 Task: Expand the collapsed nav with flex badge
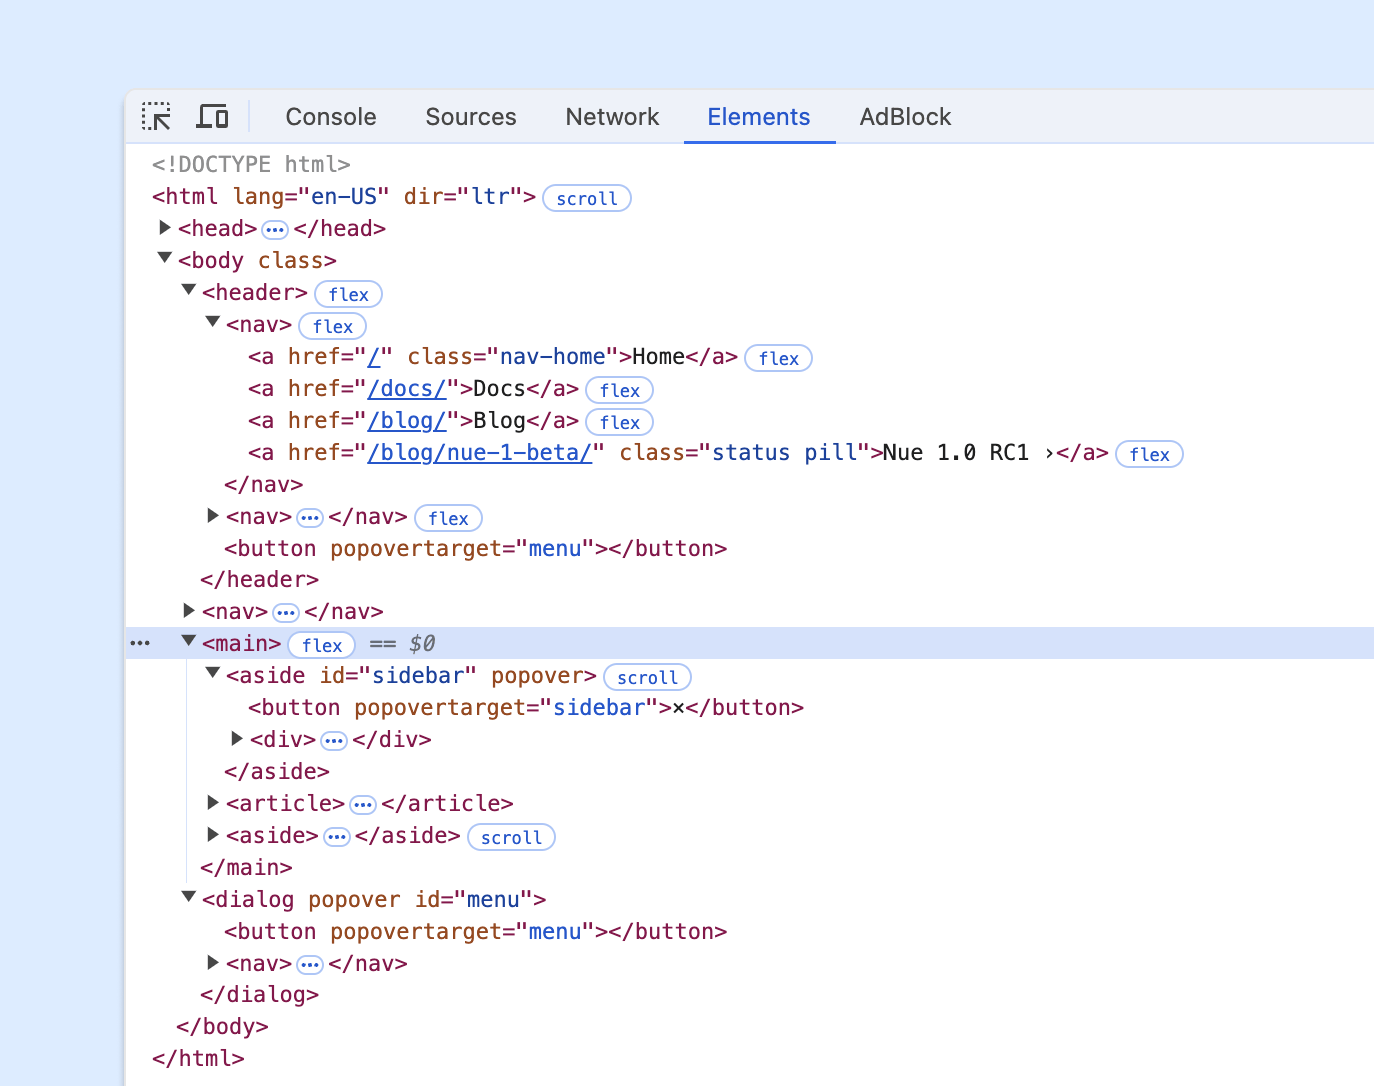tap(213, 516)
